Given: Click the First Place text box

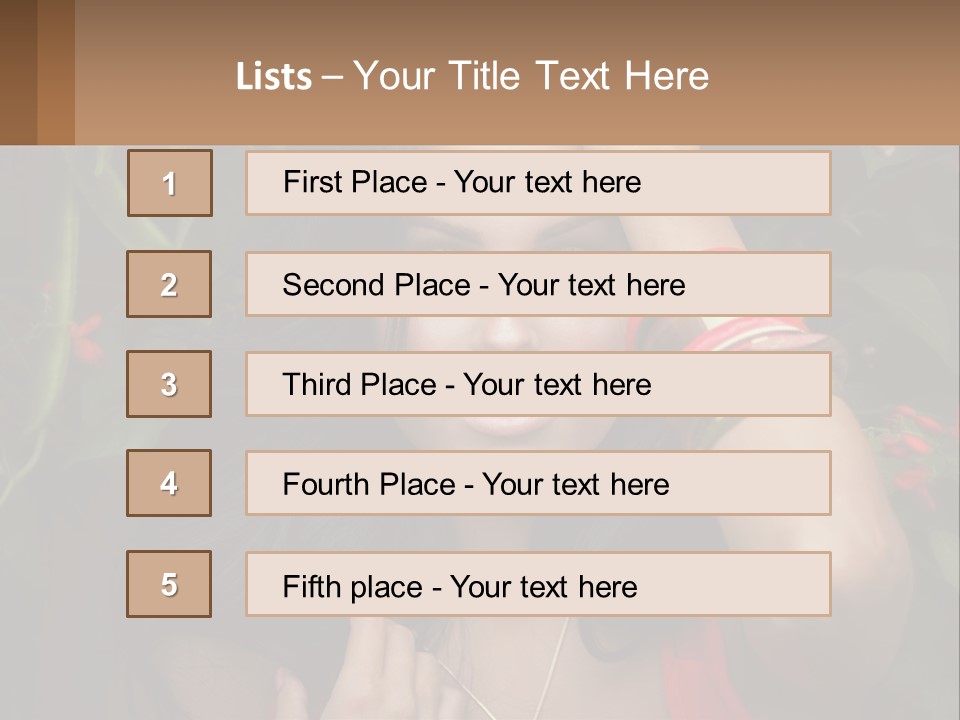Looking at the screenshot, I should click(538, 183).
